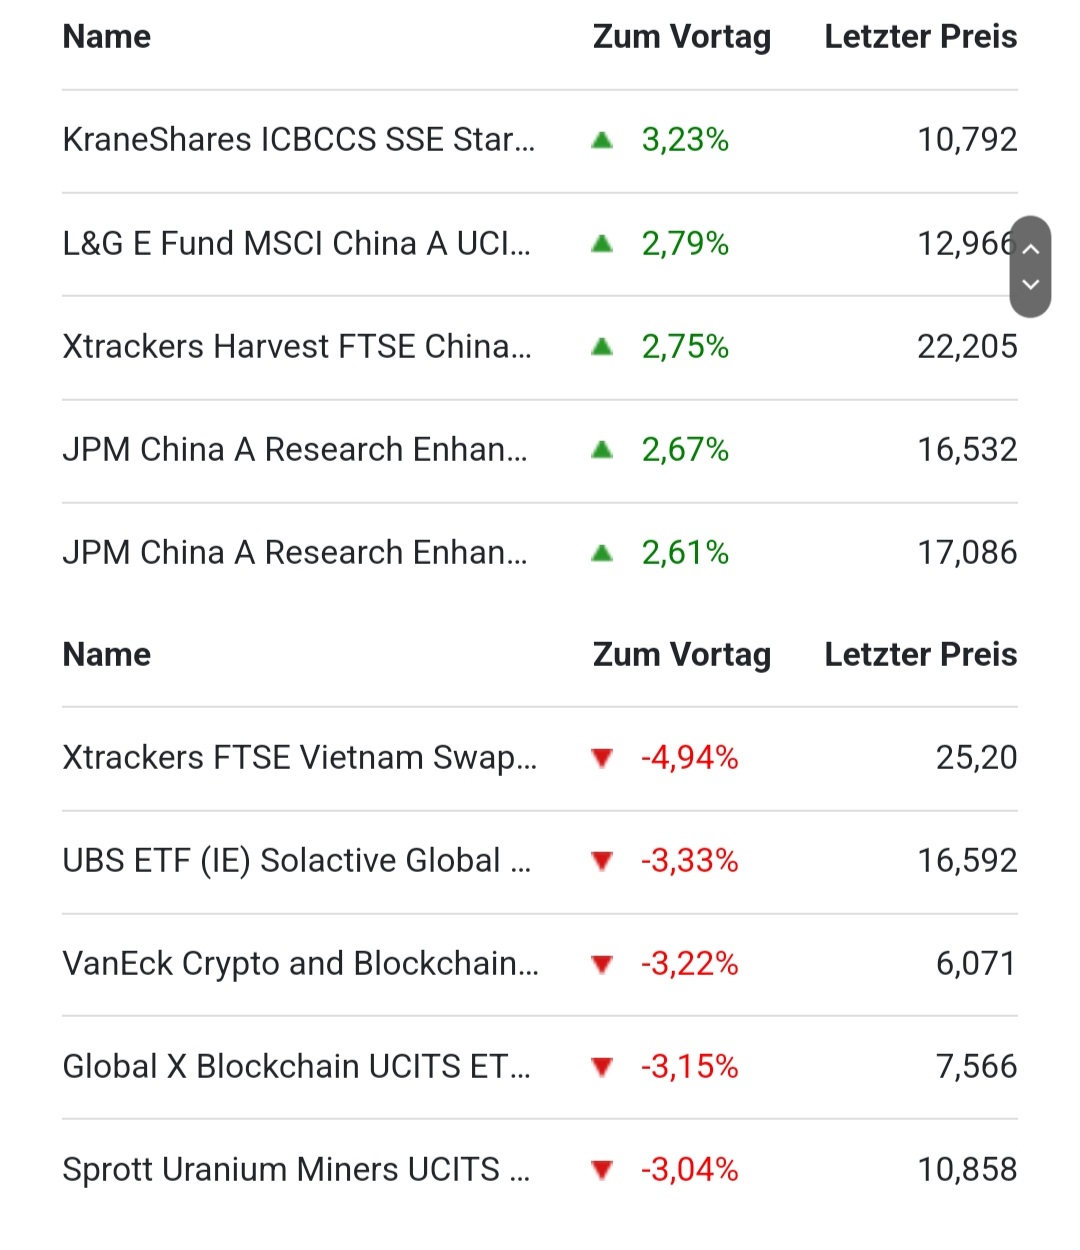Open Xtrackers FTSE Vietnam Swap ETF
This screenshot has height=1250, width=1080.
point(299,758)
